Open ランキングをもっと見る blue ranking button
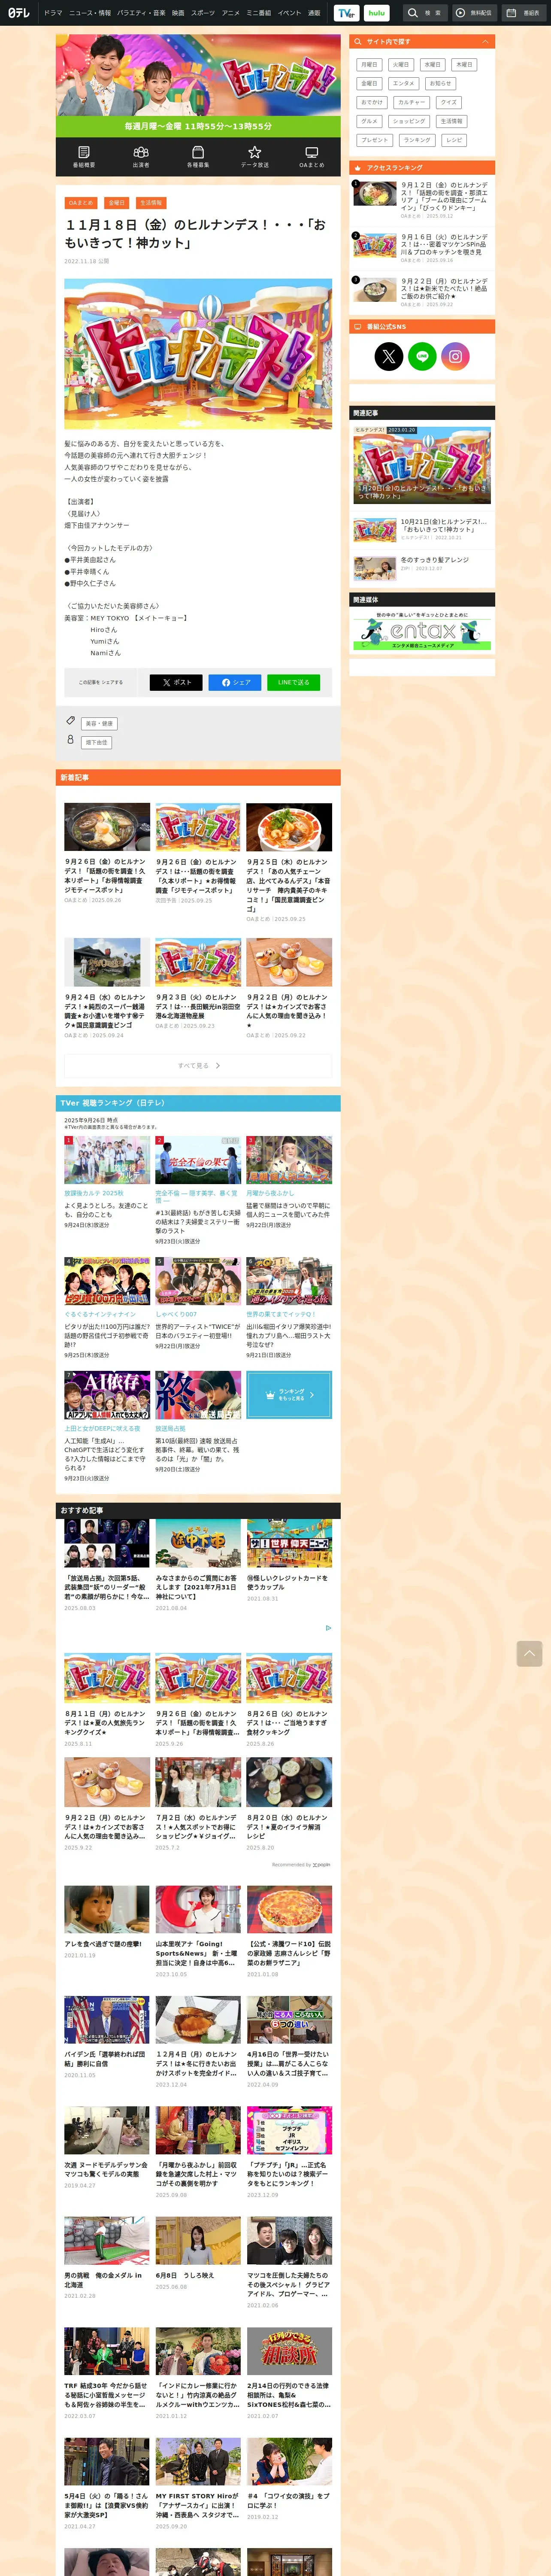Screen dimensions: 551x2576 (x=289, y=1394)
